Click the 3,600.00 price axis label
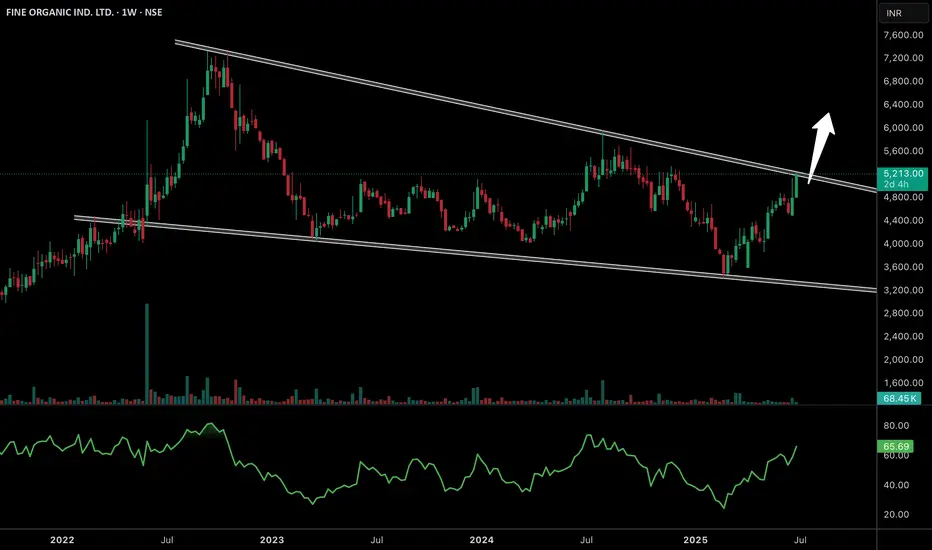Viewport: 932px width, 550px height. tap(903, 267)
